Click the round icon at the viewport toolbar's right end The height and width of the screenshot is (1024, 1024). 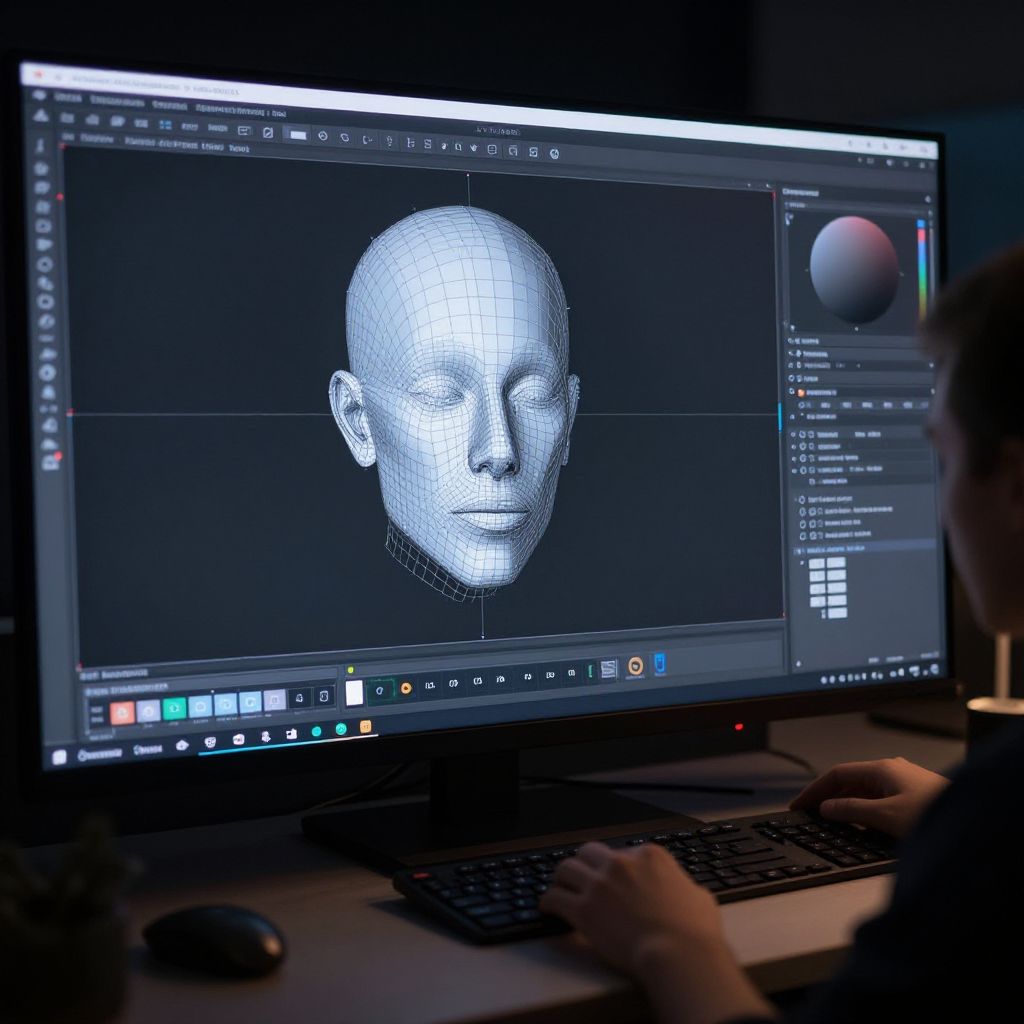(554, 153)
